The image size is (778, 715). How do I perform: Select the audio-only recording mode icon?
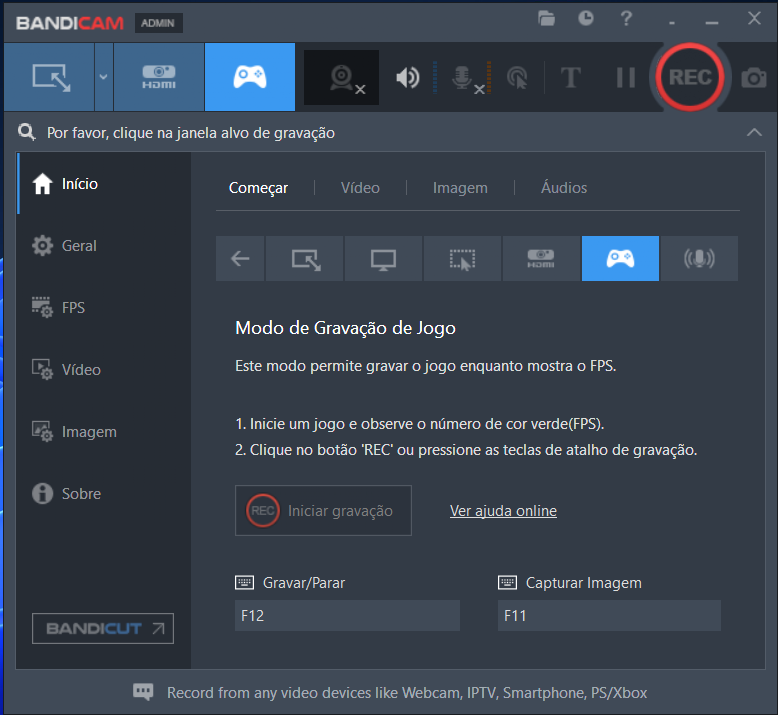click(699, 259)
